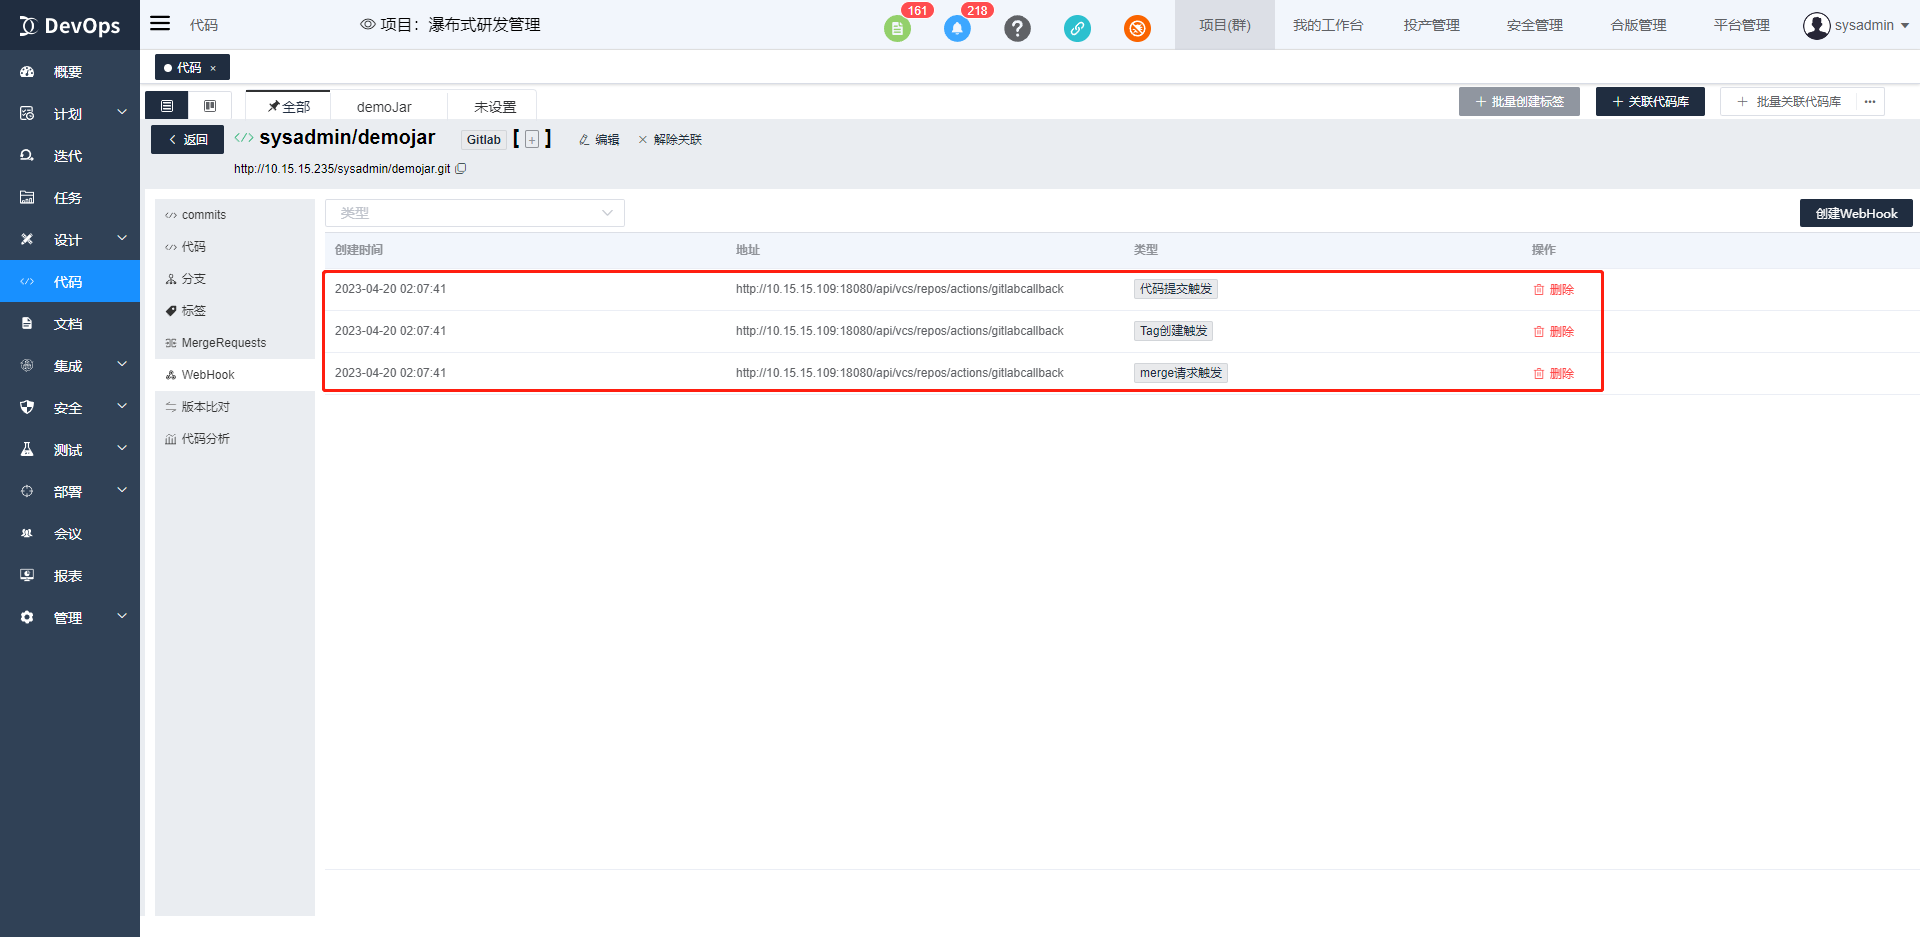The image size is (1920, 937).
Task: Copy the repository git URL
Action: click(x=461, y=169)
